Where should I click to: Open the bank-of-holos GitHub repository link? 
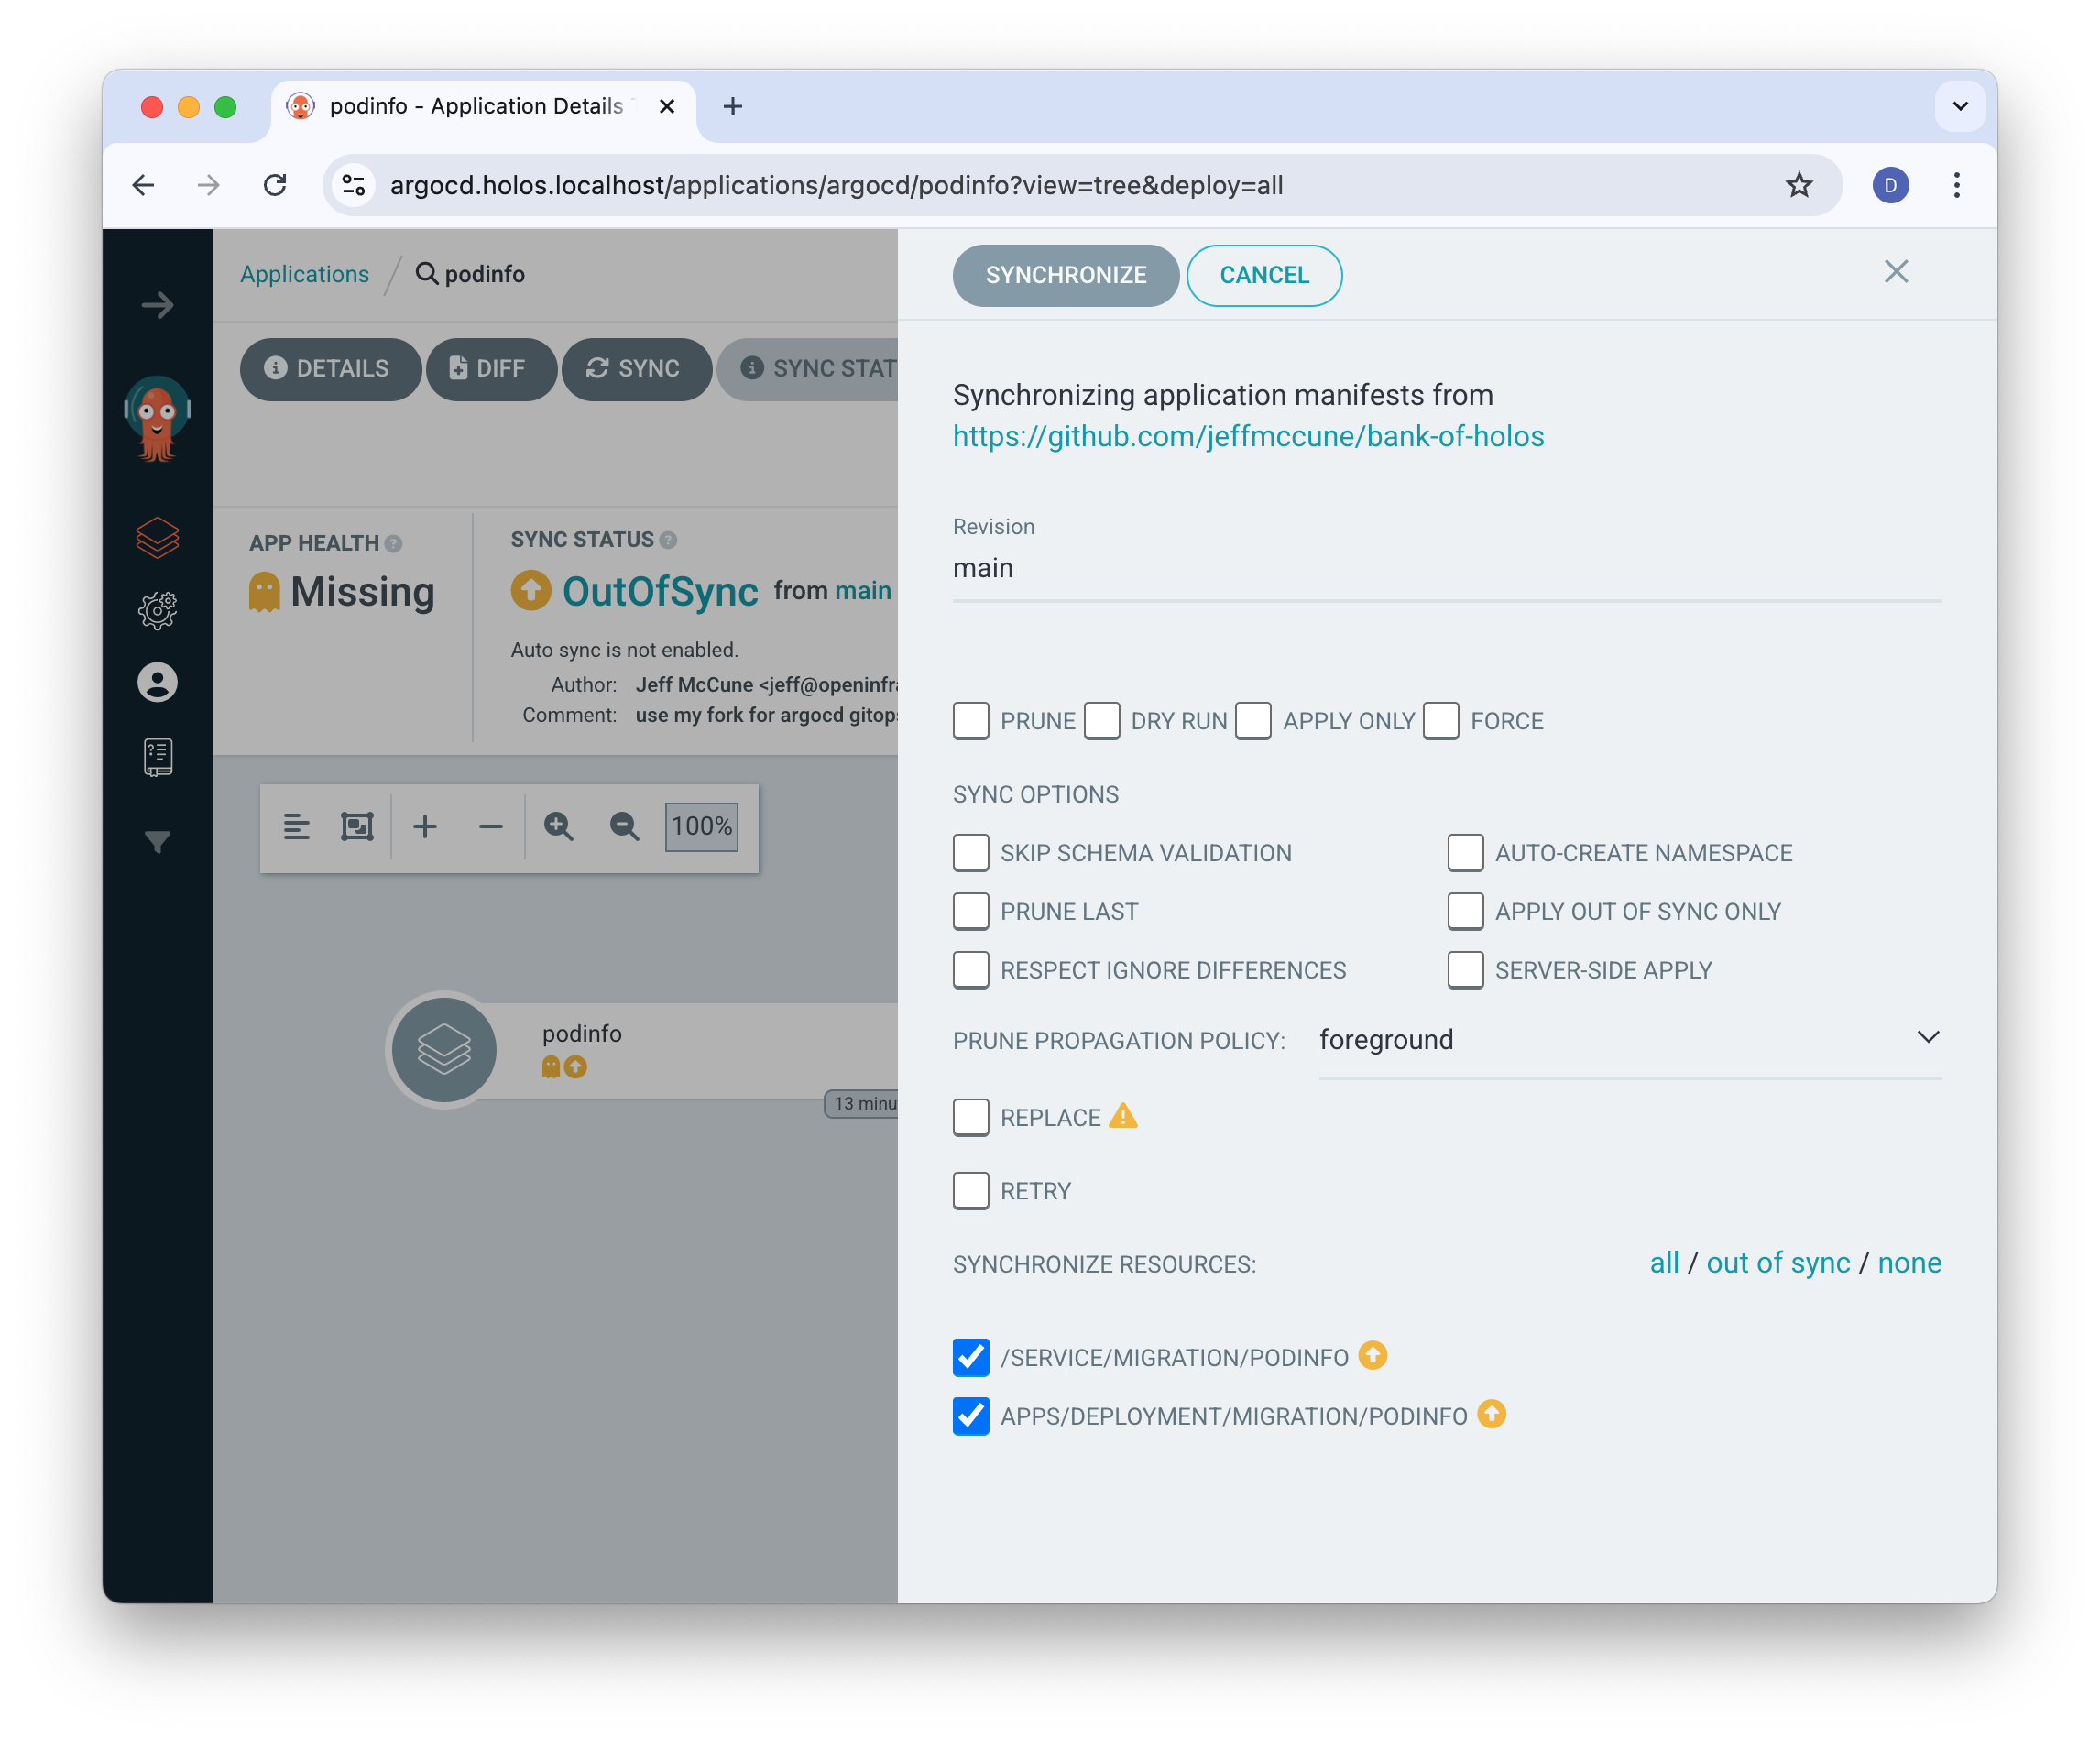1247,434
